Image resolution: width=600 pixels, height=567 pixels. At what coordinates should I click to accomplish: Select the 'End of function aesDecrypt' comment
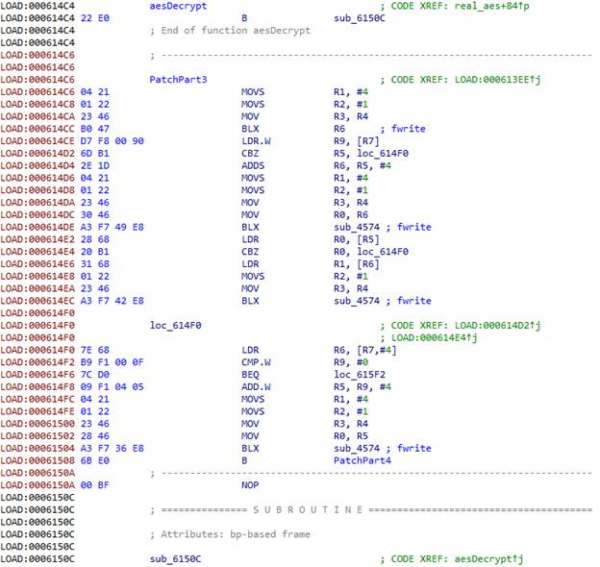pyautogui.click(x=230, y=30)
